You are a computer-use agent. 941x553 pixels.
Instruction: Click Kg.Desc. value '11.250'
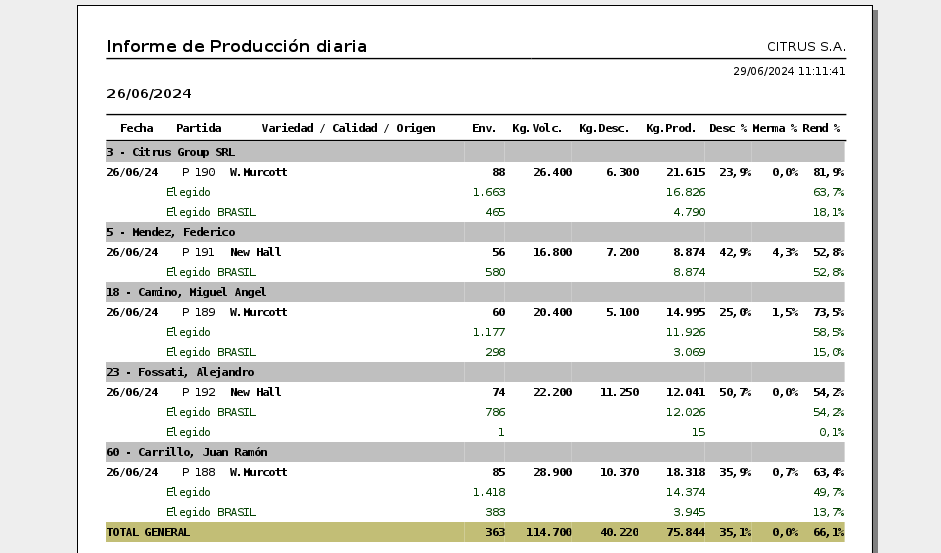pyautogui.click(x=620, y=391)
